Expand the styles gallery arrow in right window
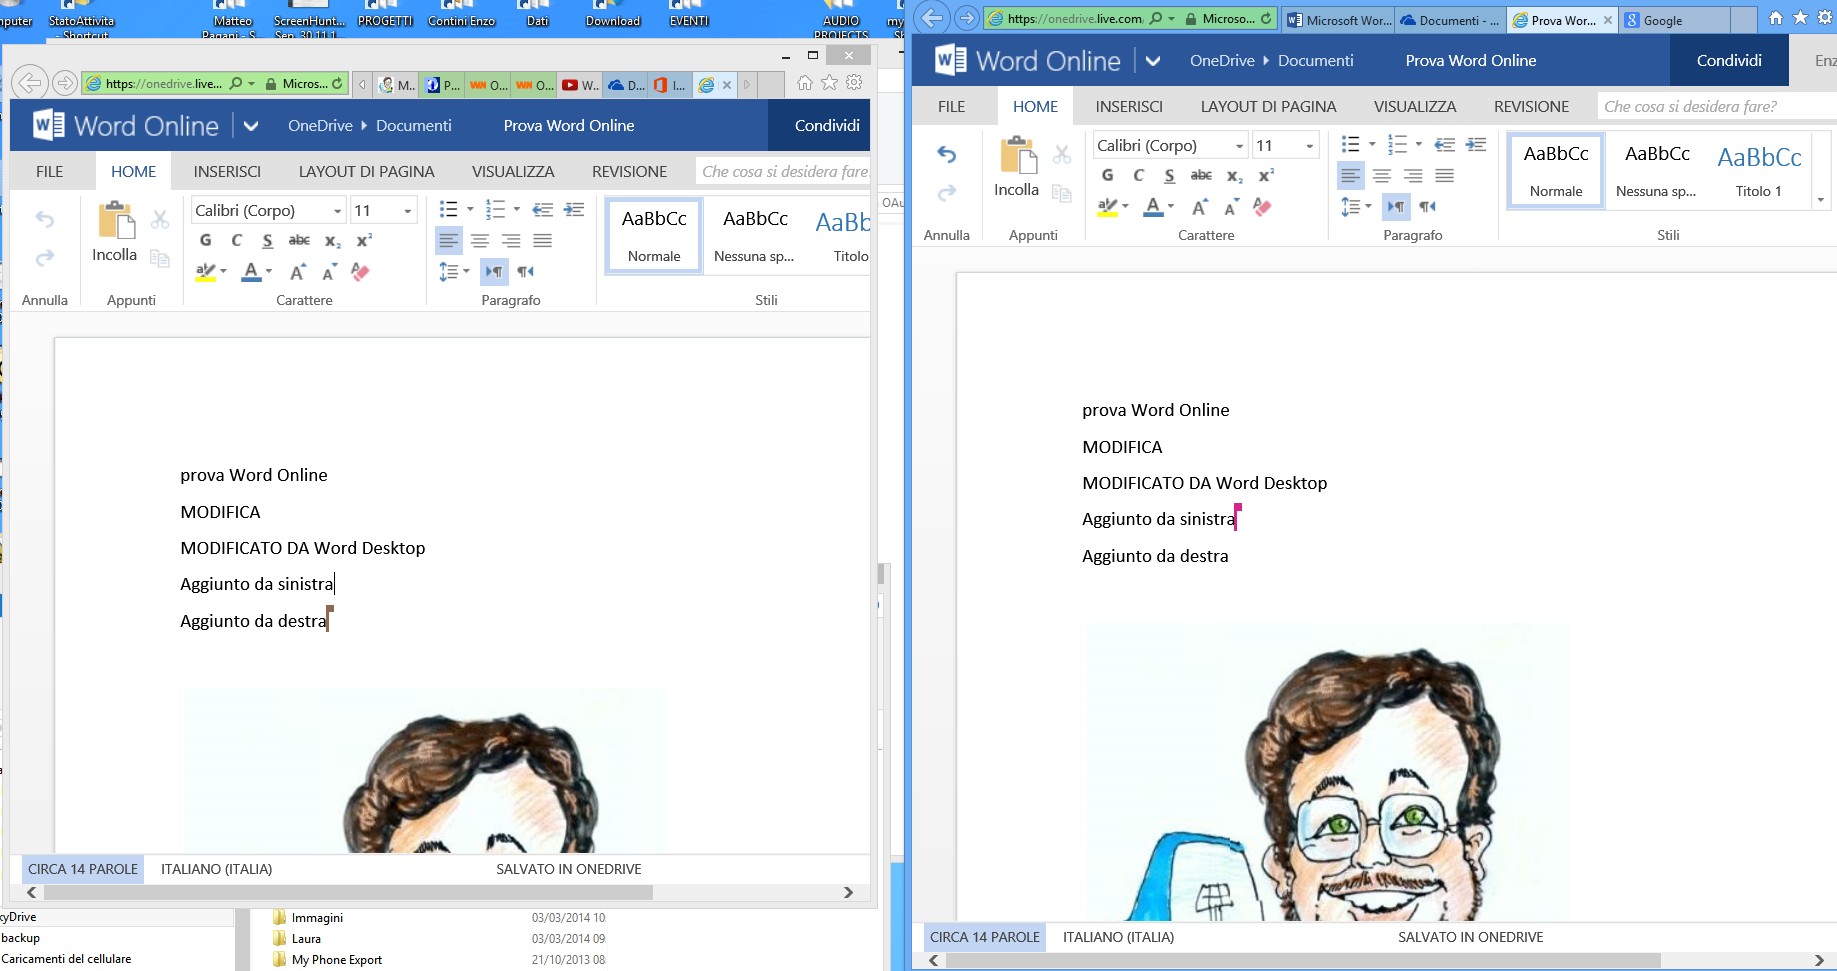The image size is (1837, 971). click(1820, 200)
